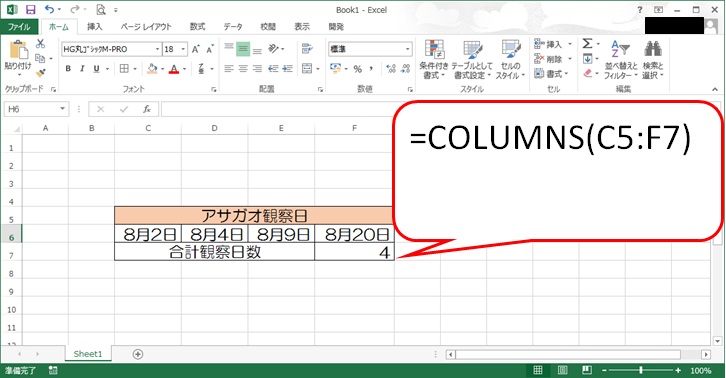Apply the yellow fill color bucket
This screenshot has height=378, width=726.
pos(152,69)
